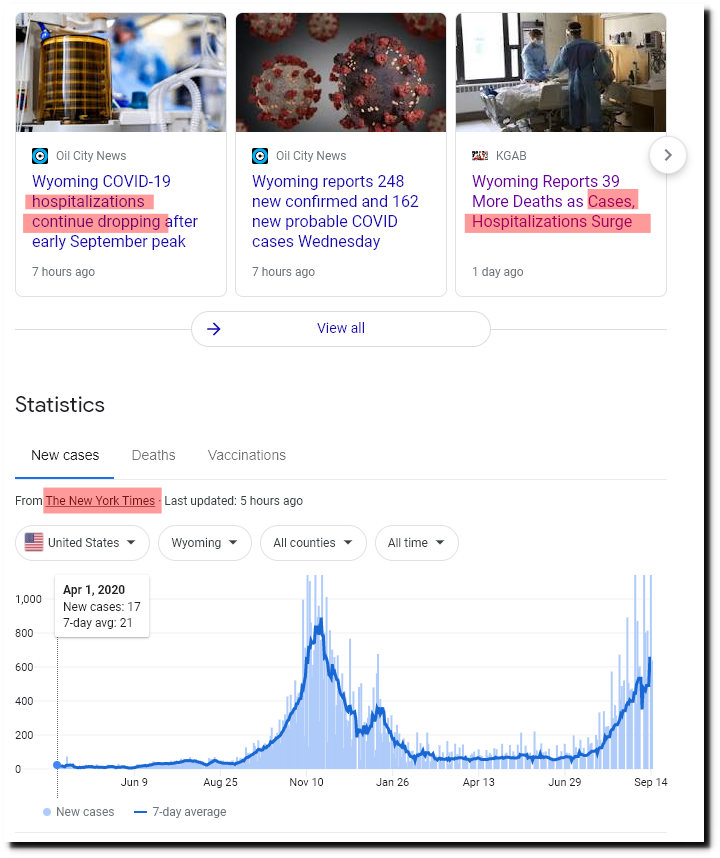The width and height of the screenshot is (720, 858).
Task: Open The New York Times source link
Action: [100, 501]
